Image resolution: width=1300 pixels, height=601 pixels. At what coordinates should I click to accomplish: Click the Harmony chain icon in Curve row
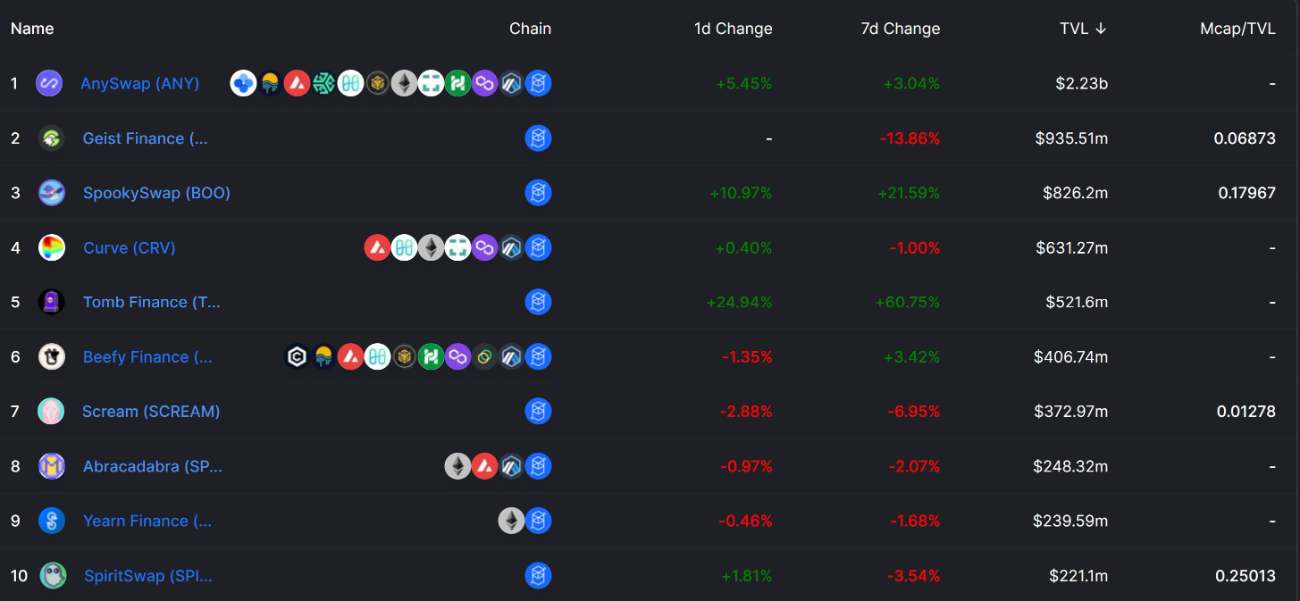(x=404, y=248)
